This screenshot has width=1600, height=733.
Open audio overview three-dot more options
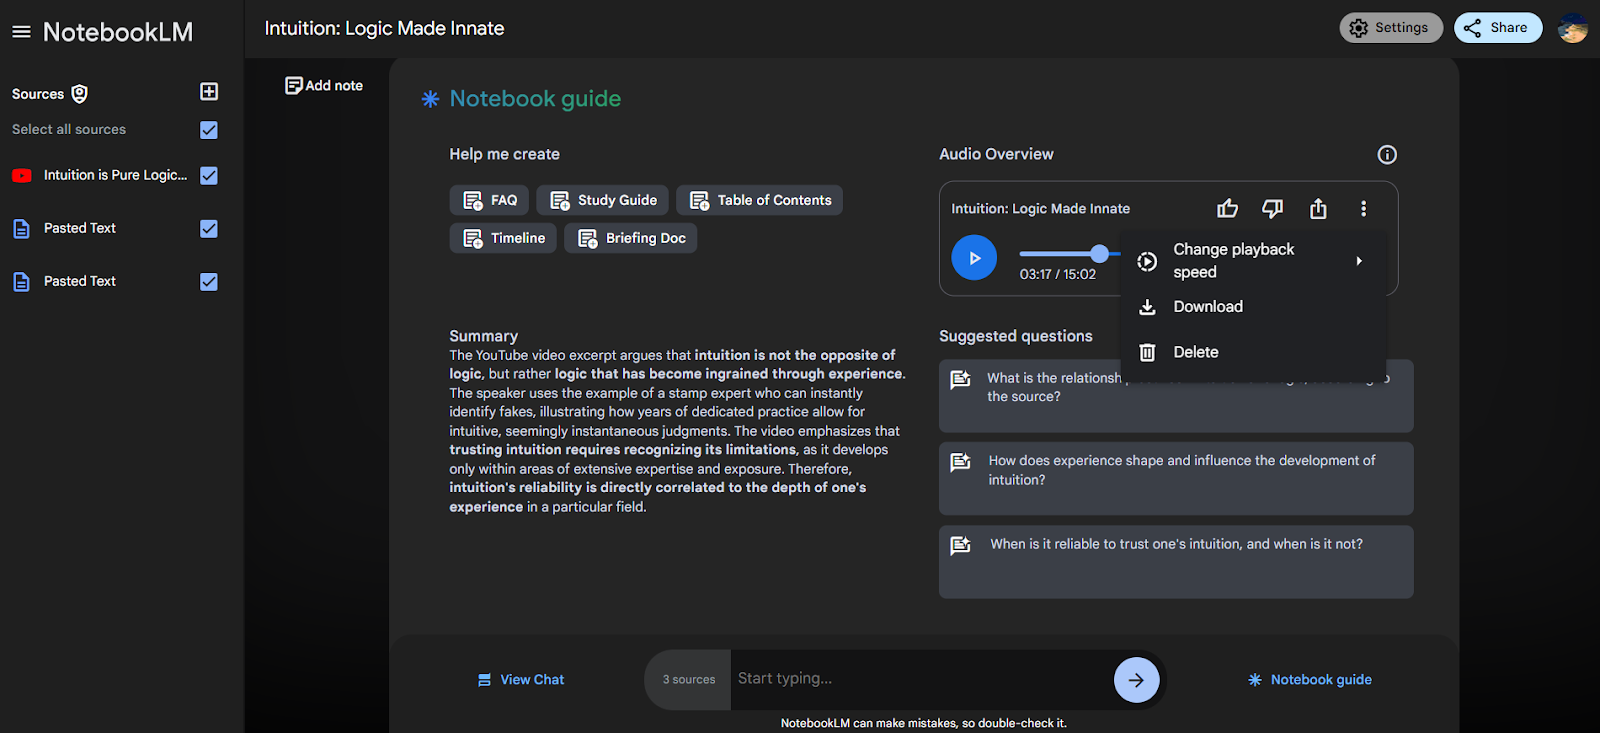point(1363,208)
